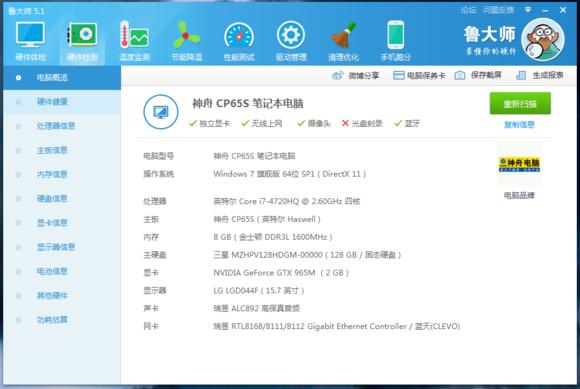Open 温度监测 thermometer icon
This screenshot has height=389, width=580.
134,34
